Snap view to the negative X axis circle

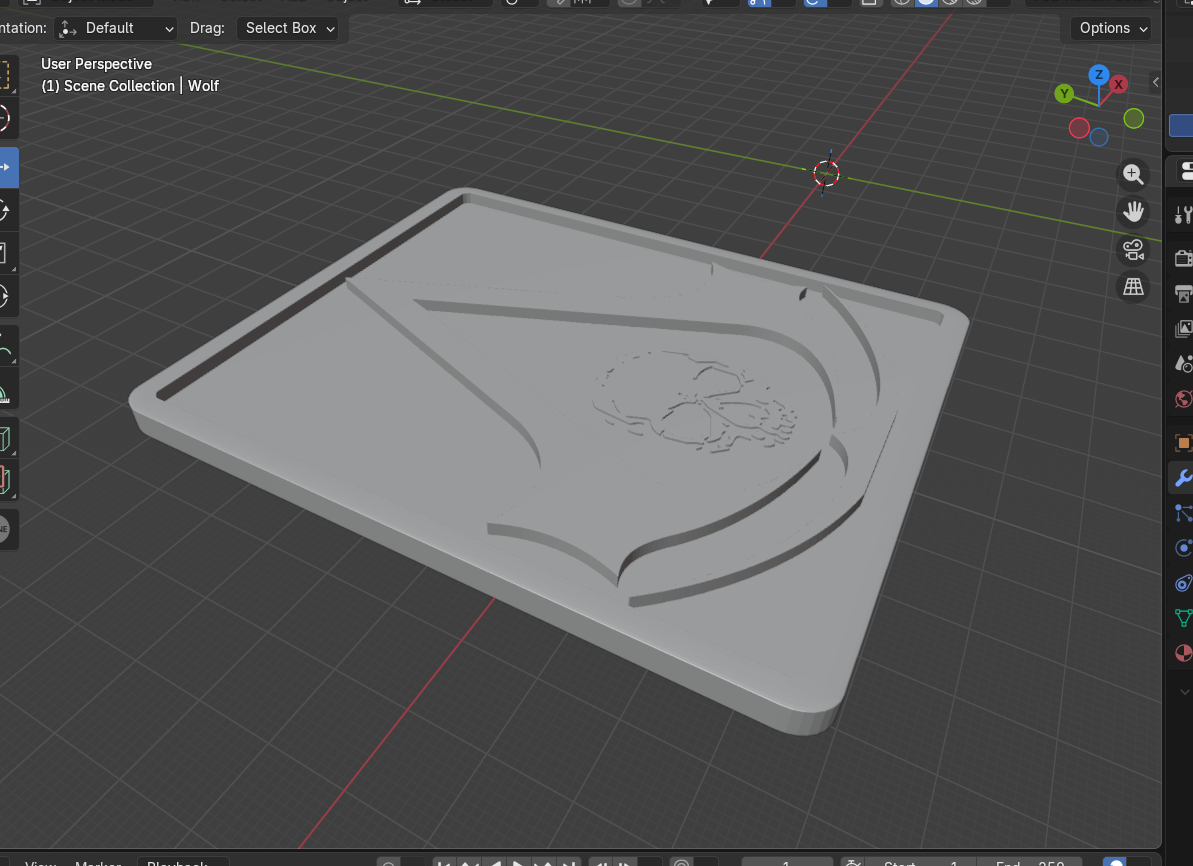(1078, 128)
